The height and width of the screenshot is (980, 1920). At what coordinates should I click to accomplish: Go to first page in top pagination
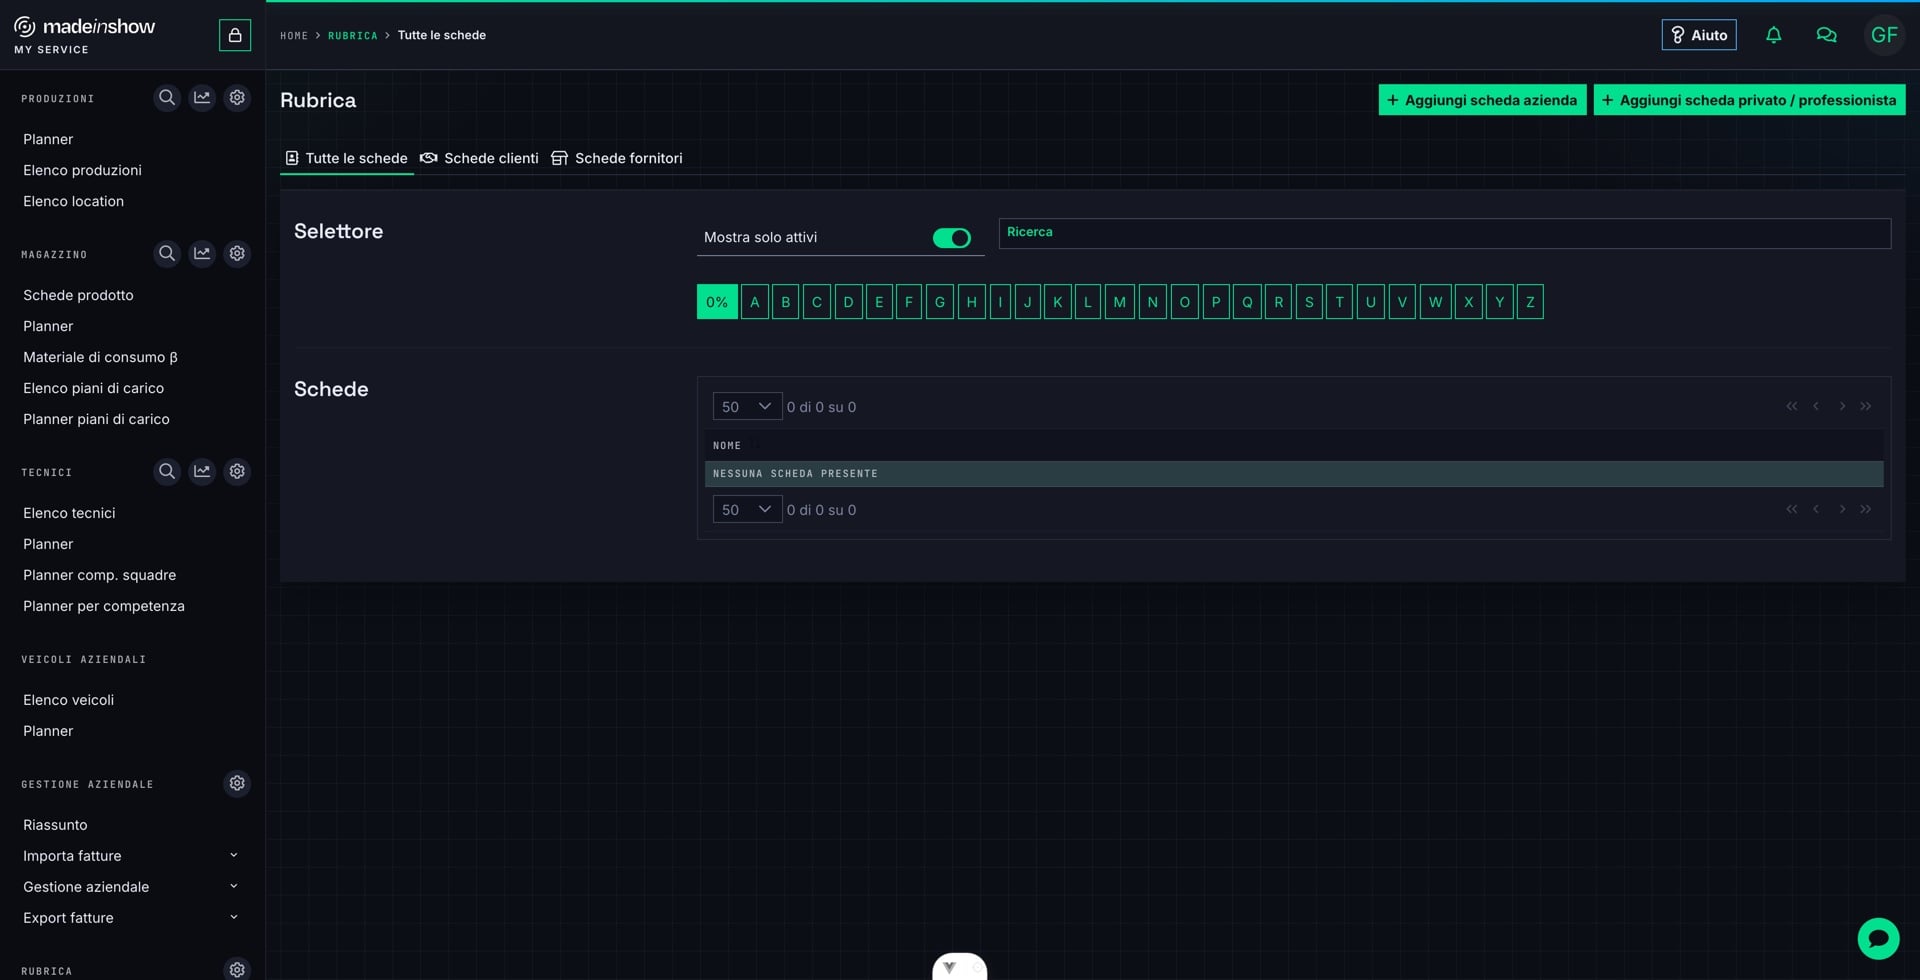coord(1791,406)
